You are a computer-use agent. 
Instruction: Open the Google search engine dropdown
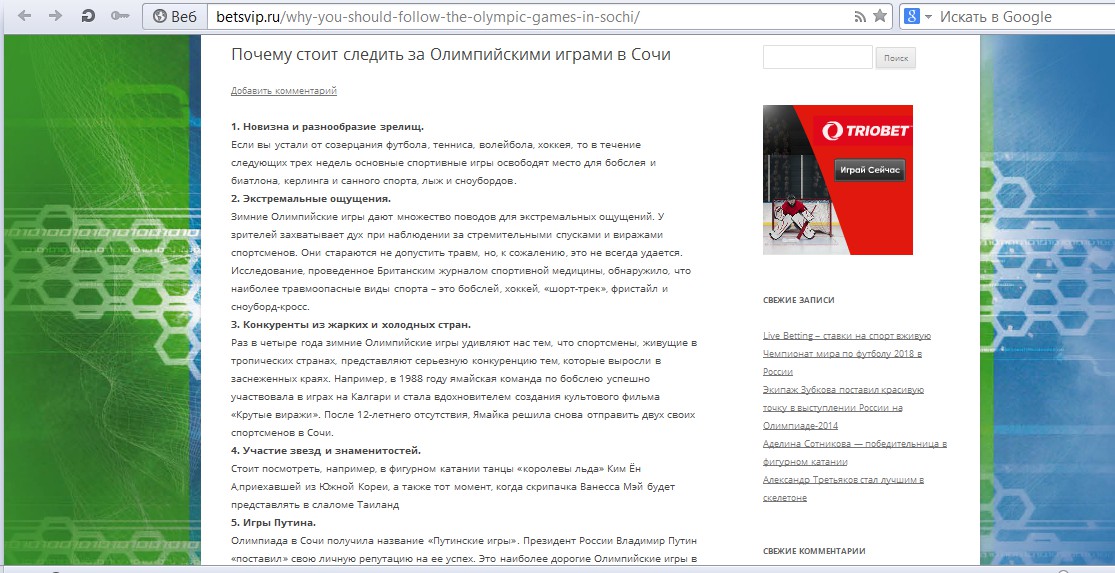(918, 16)
